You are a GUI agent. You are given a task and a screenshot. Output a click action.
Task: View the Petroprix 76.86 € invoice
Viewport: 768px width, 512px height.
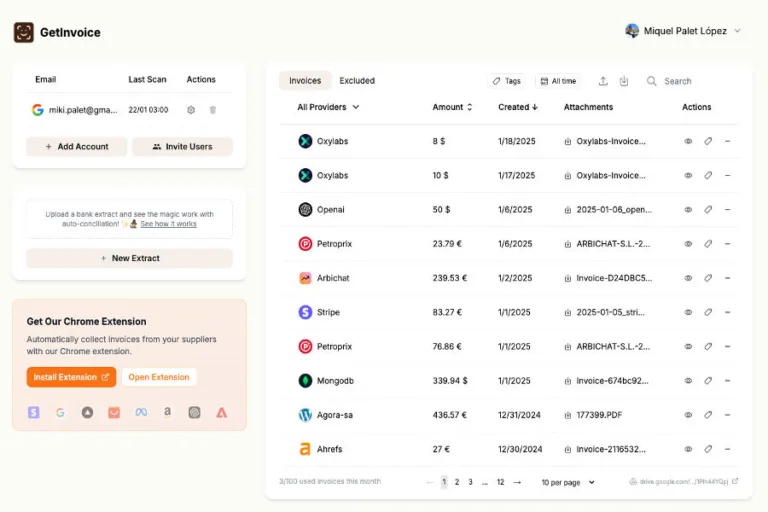point(688,346)
